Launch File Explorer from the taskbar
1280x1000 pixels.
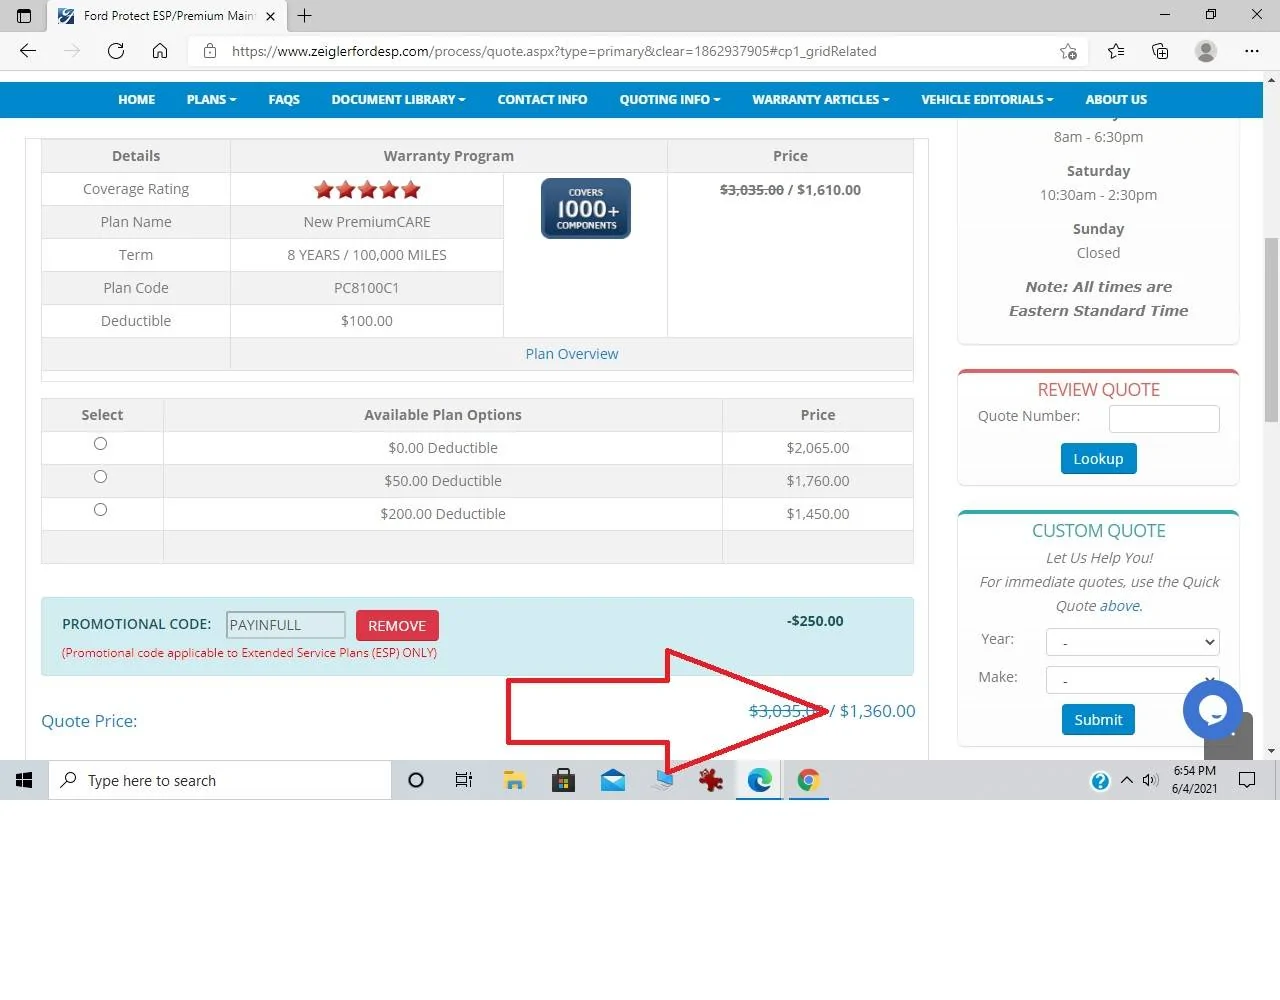[x=514, y=780]
